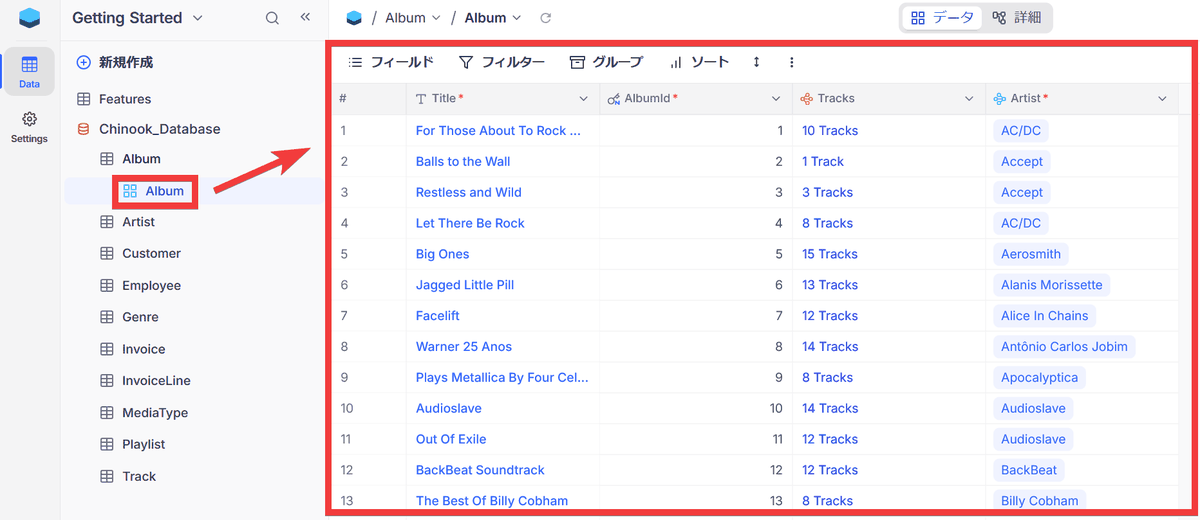The image size is (1200, 520).
Task: Click 'BackBeat Soundtrack' title cell
Action: [x=503, y=470]
